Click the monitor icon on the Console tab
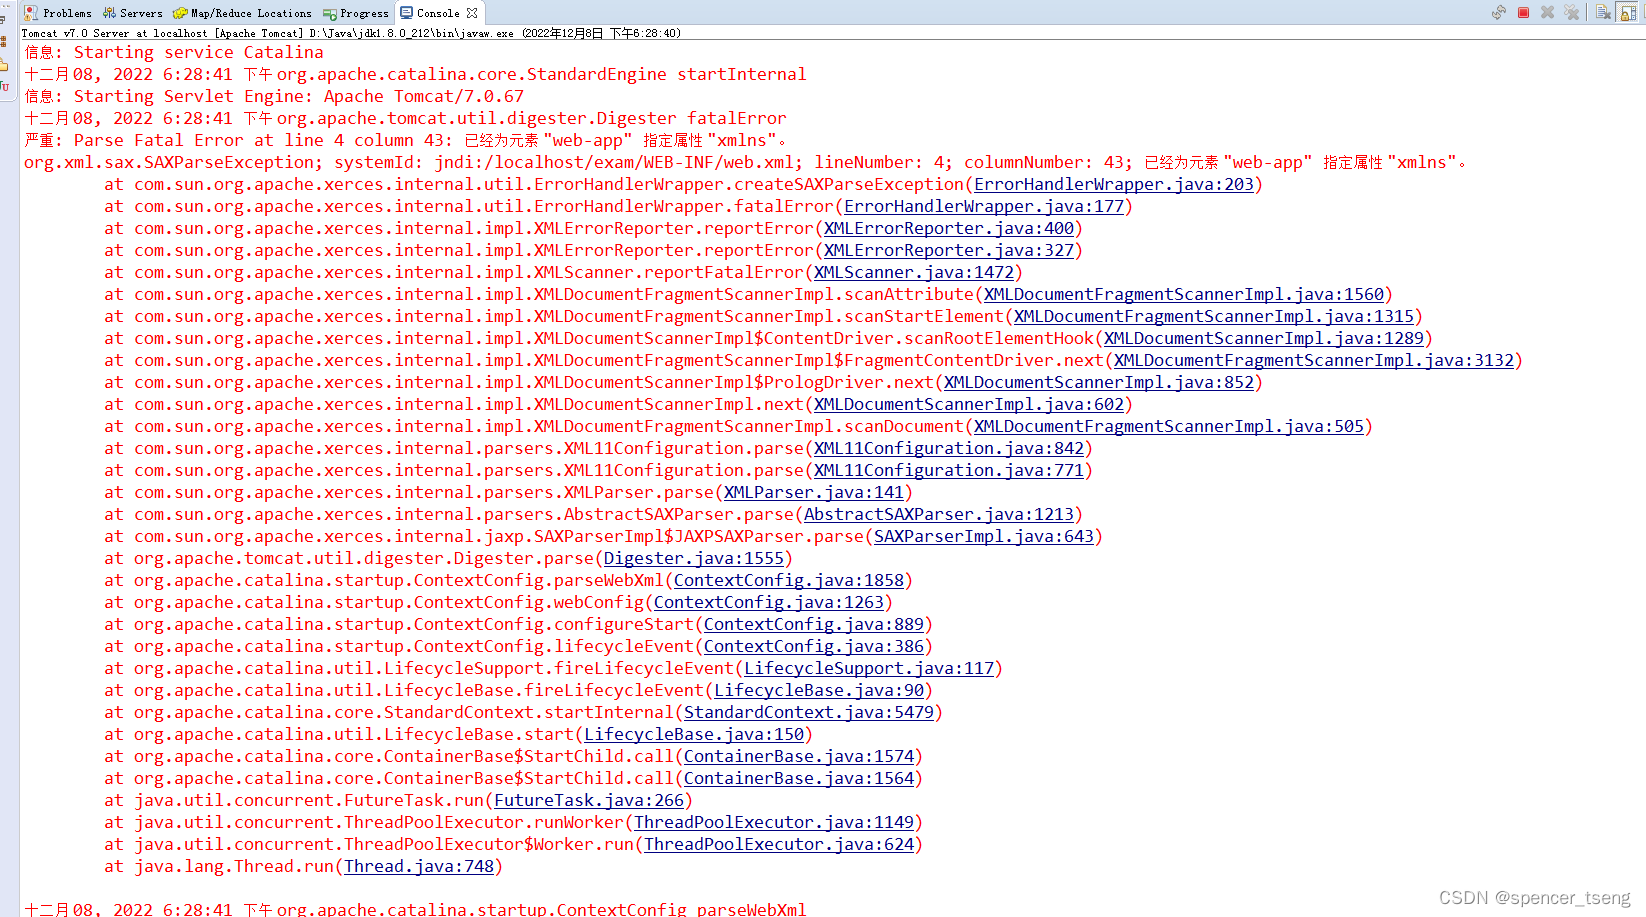1646x917 pixels. (407, 13)
